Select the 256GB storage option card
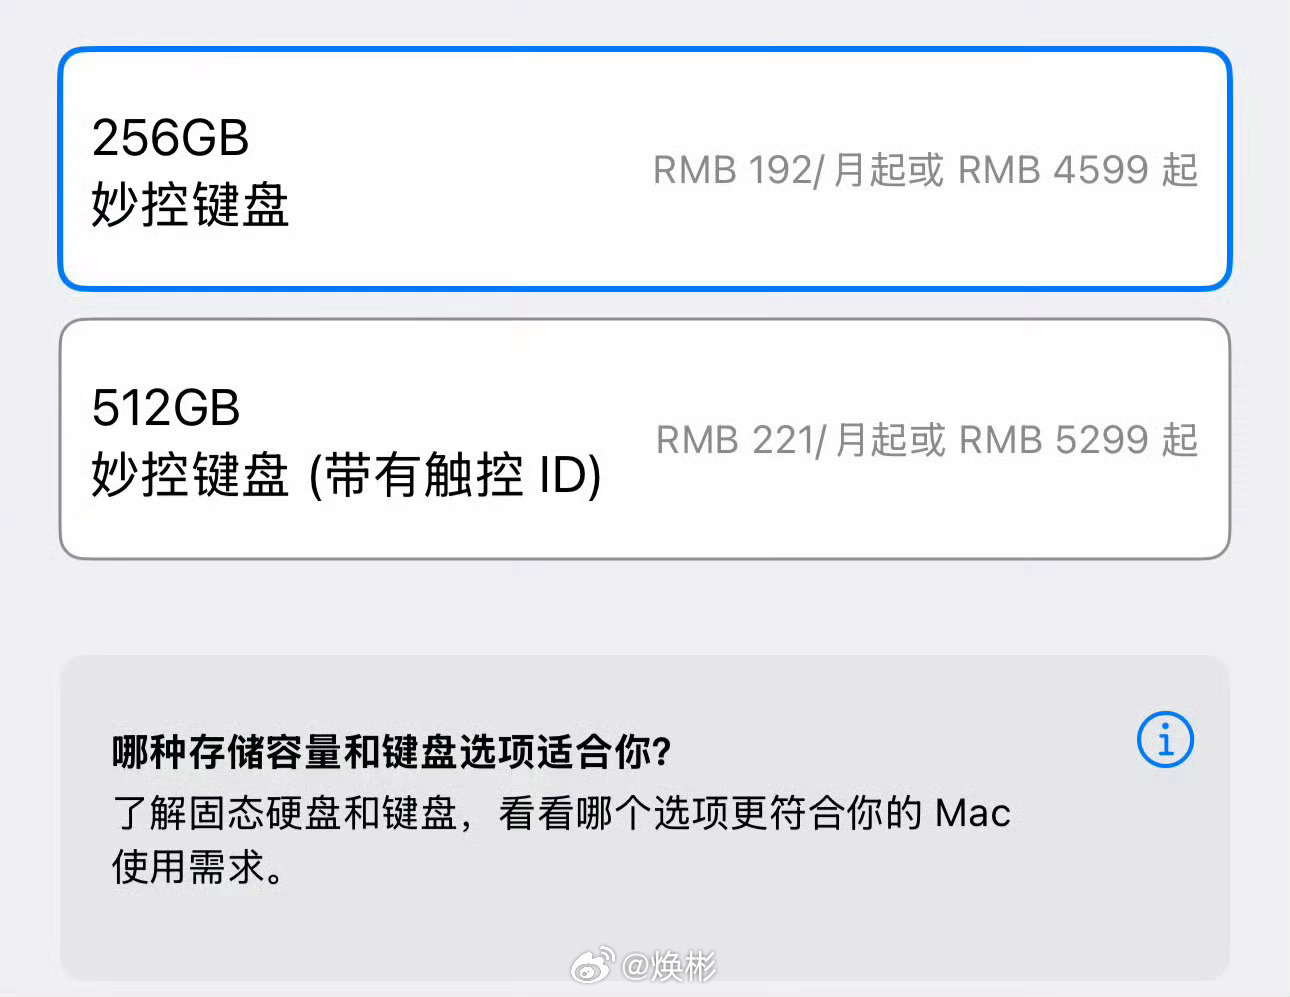The image size is (1290, 997). [x=645, y=170]
